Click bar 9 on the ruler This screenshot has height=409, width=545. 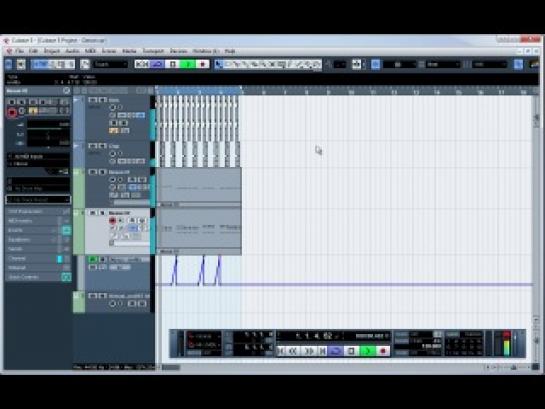(x=328, y=91)
